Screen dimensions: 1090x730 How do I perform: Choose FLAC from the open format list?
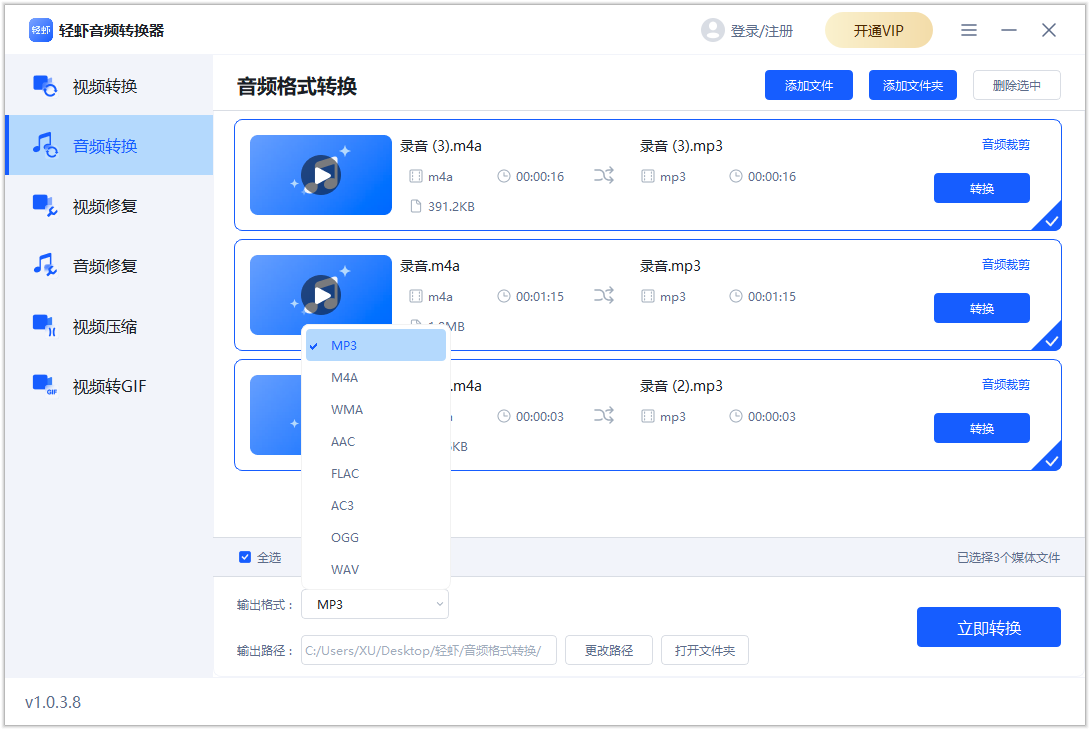[x=345, y=473]
